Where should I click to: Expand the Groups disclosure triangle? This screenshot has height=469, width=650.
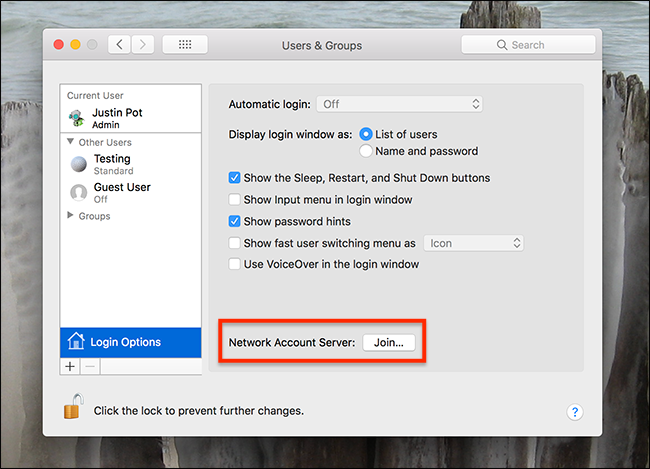[70, 216]
